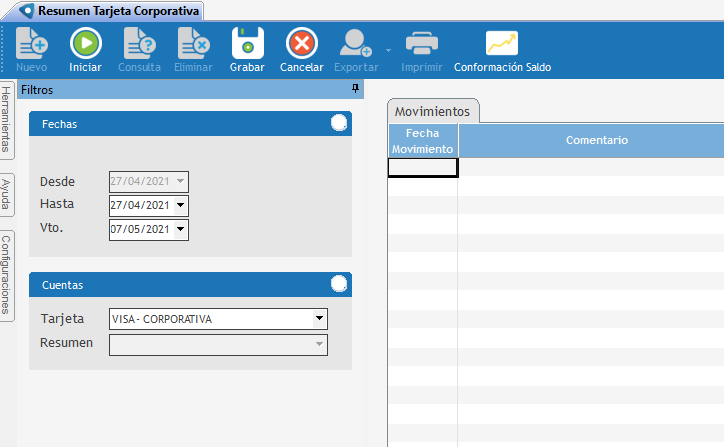Select the Movimientos tab
The width and height of the screenshot is (724, 447).
434,111
